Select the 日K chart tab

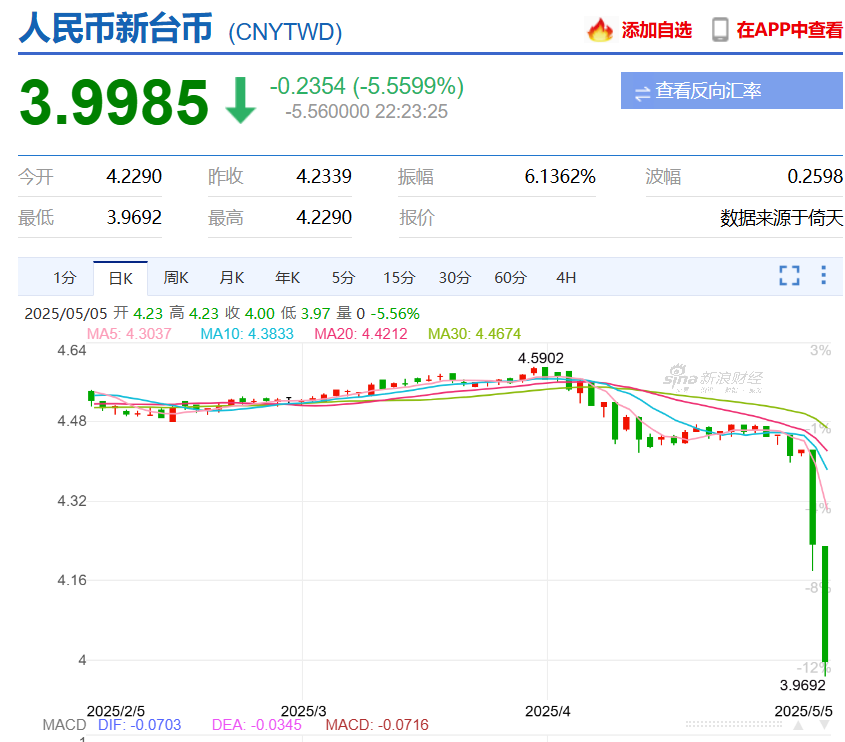pos(120,278)
